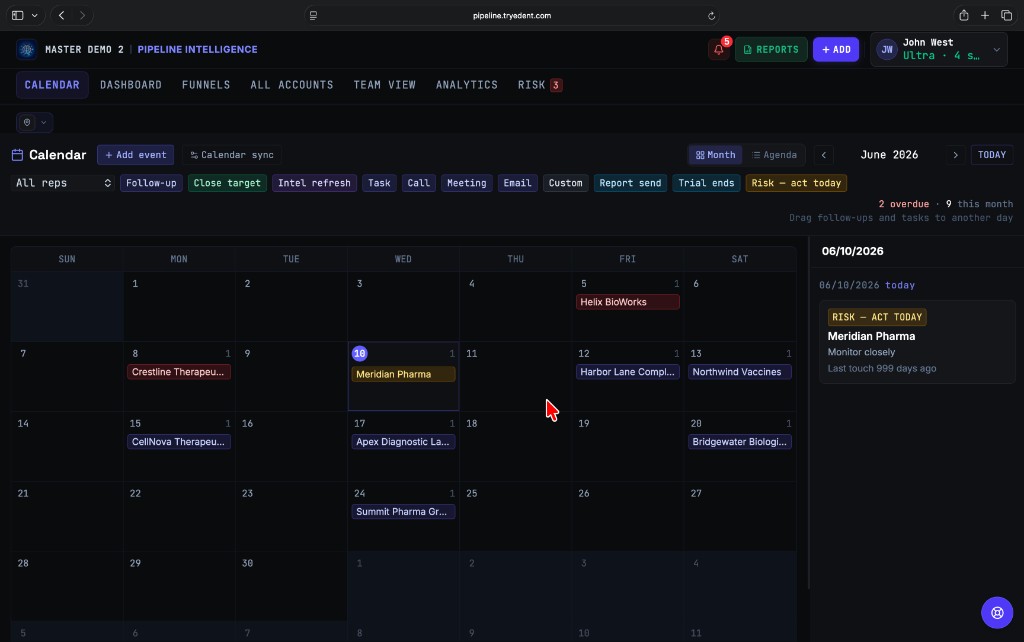
Task: Toggle the Intel refresh filter chip
Action: coord(314,183)
